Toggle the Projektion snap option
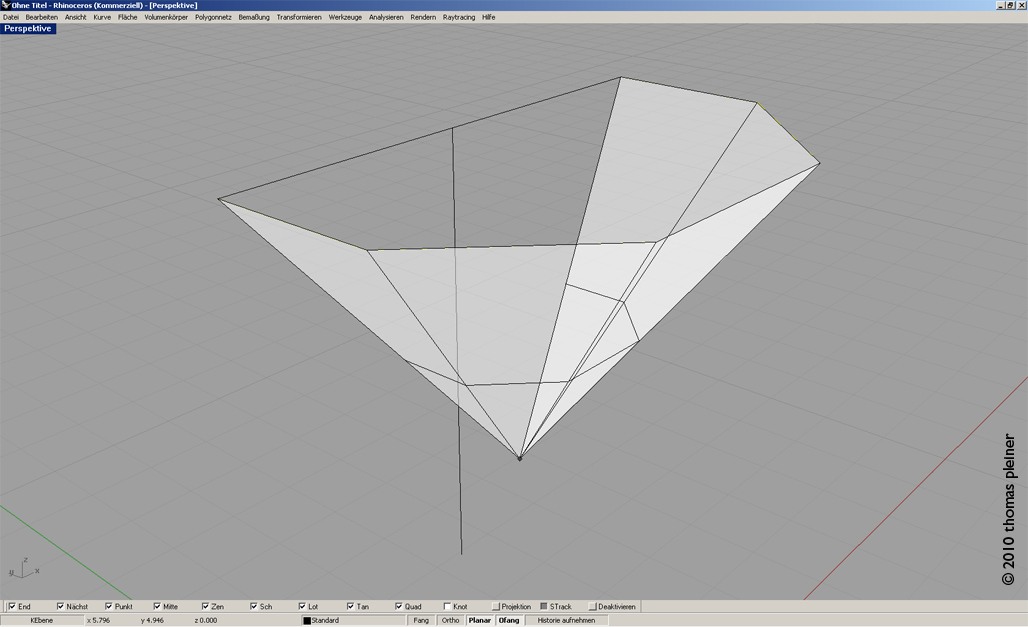The width and height of the screenshot is (1028, 627). click(496, 606)
